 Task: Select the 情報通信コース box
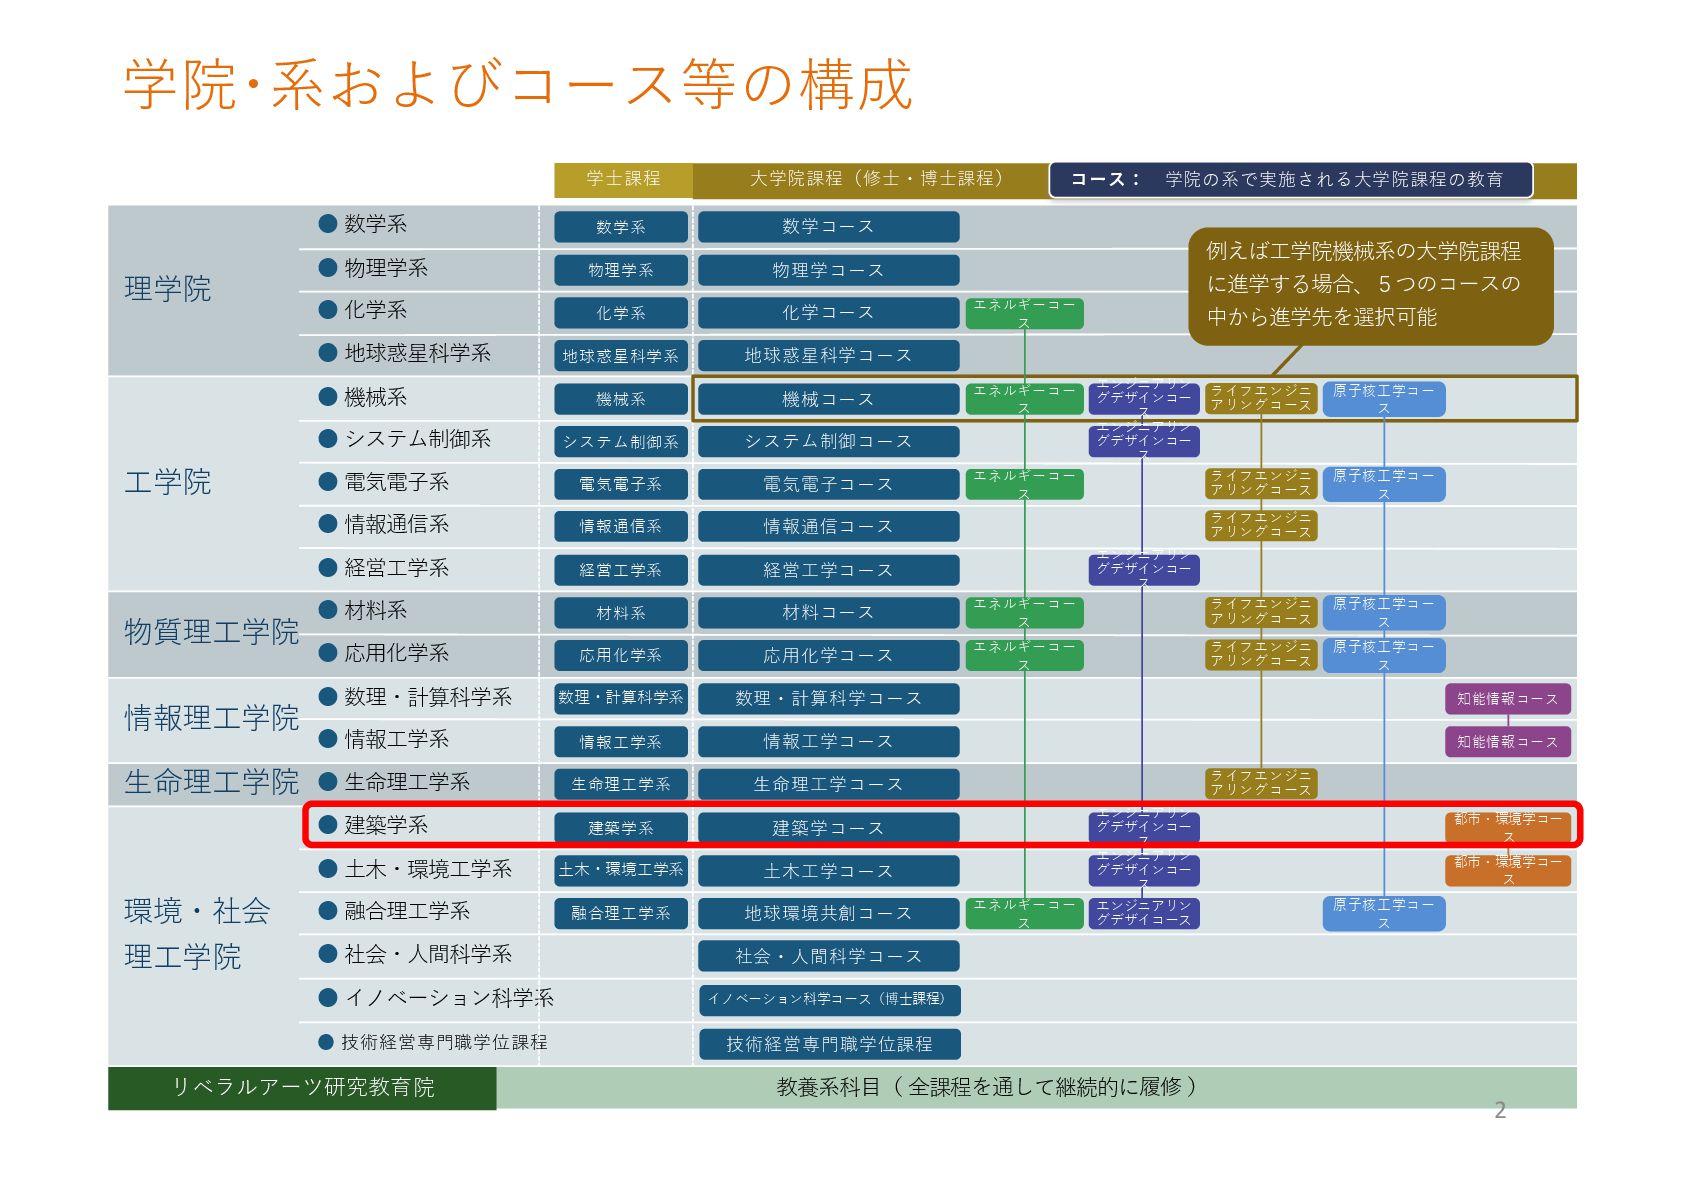tap(828, 526)
